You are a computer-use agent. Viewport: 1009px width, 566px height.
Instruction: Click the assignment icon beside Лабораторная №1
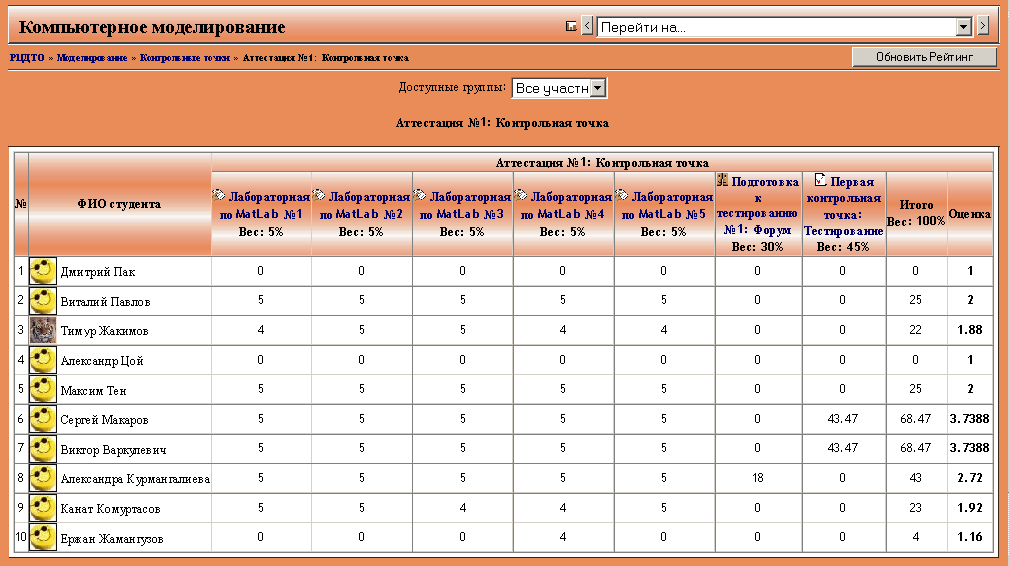click(x=219, y=195)
